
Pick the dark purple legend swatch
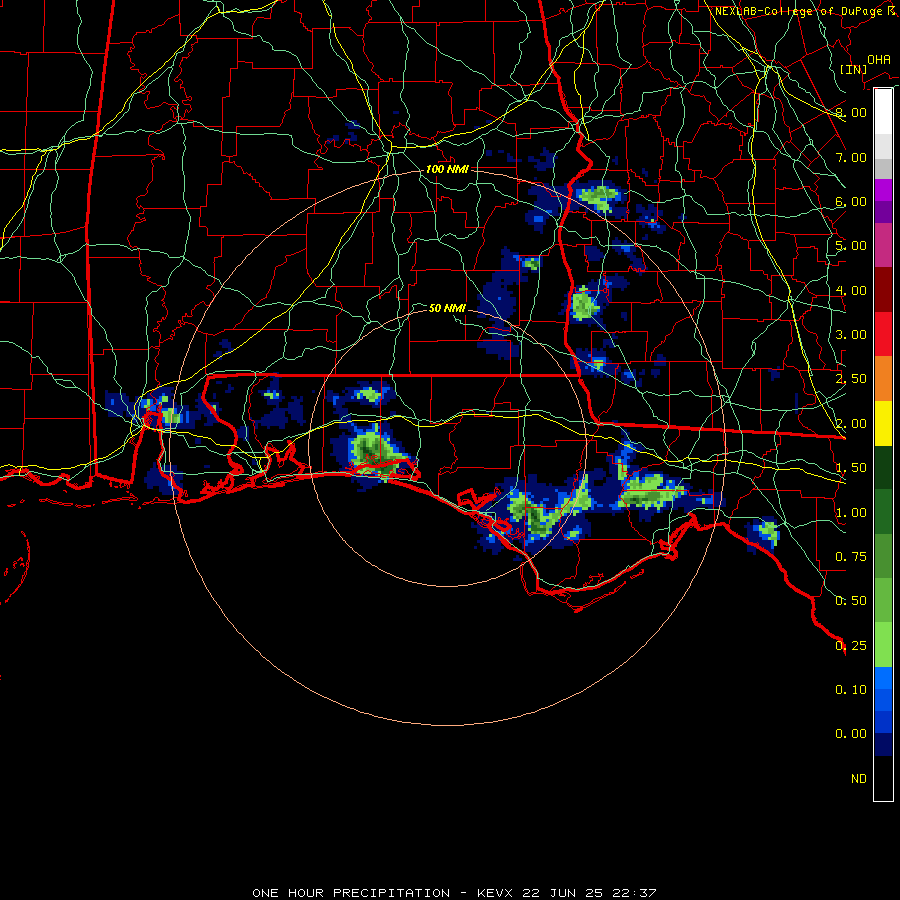(x=883, y=212)
